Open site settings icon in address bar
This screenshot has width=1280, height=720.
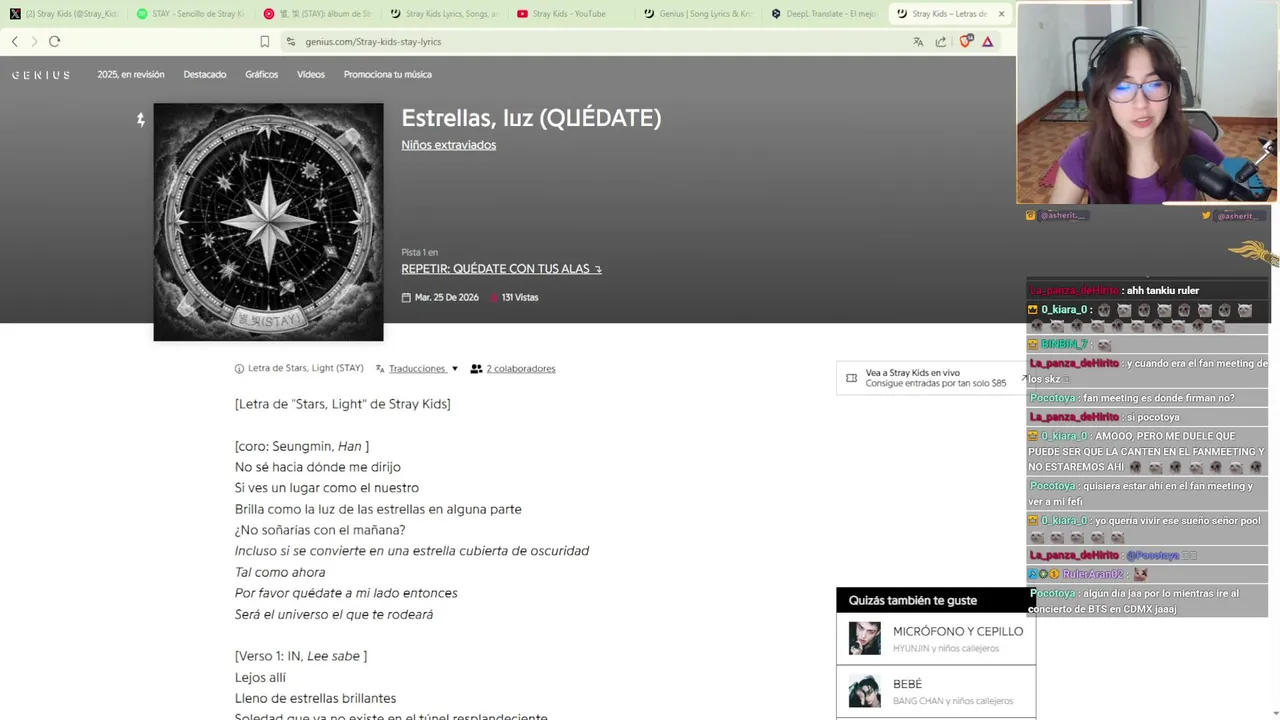click(290, 42)
